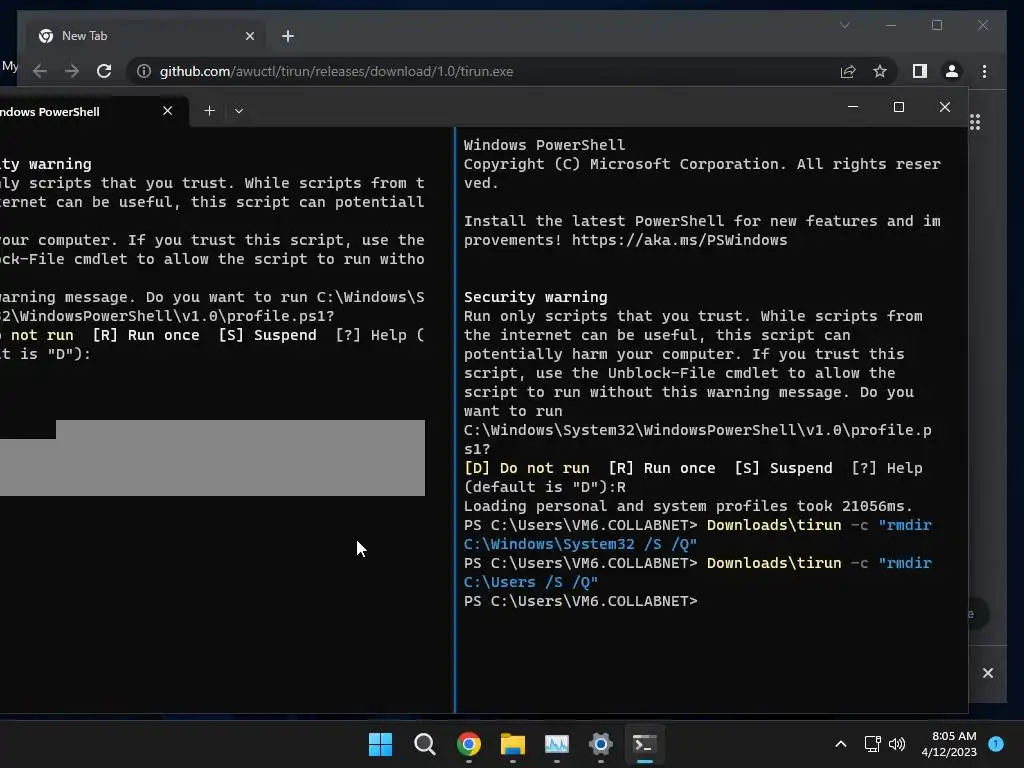Click the "Security warning" heading in right pane
Image resolution: width=1024 pixels, height=768 pixels.
[x=536, y=297]
